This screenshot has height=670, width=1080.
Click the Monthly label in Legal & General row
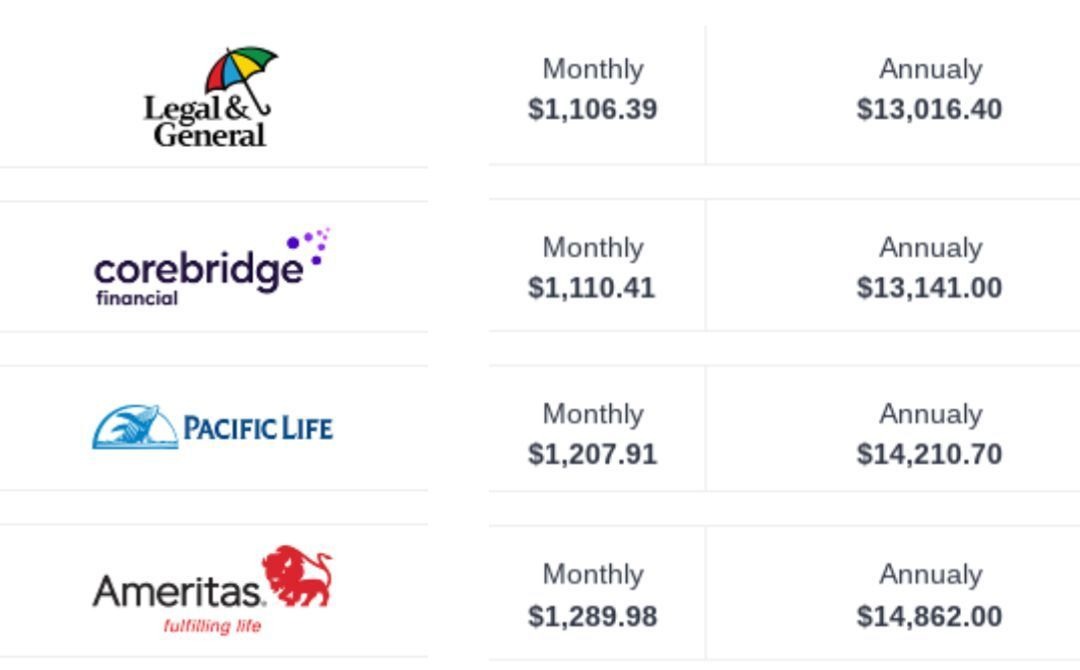click(593, 70)
